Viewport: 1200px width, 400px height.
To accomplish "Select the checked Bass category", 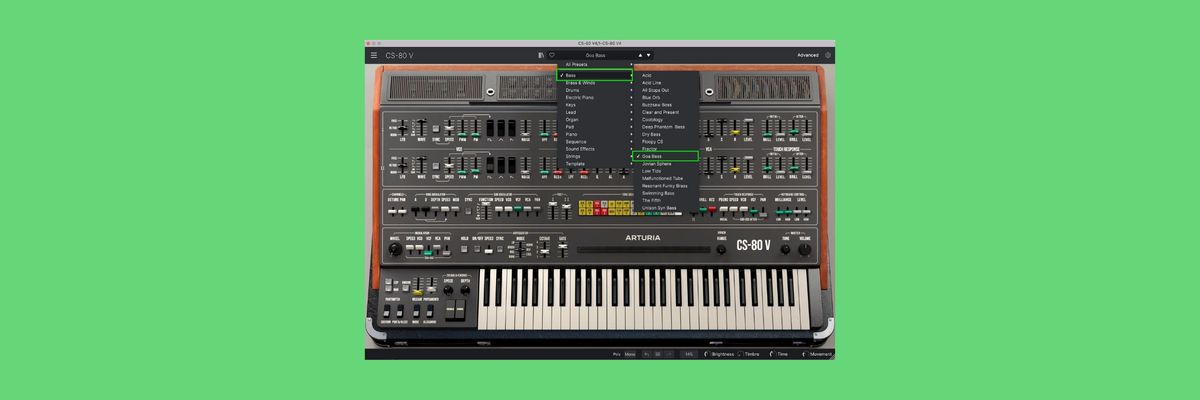I will click(595, 75).
